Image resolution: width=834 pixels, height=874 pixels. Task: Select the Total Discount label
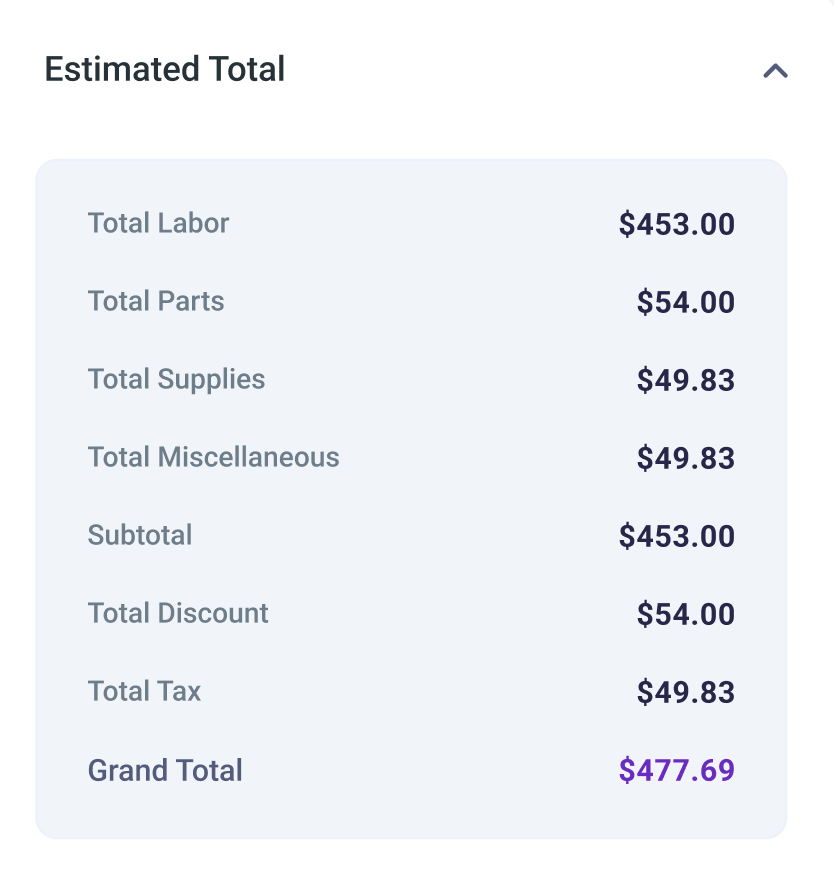[178, 613]
